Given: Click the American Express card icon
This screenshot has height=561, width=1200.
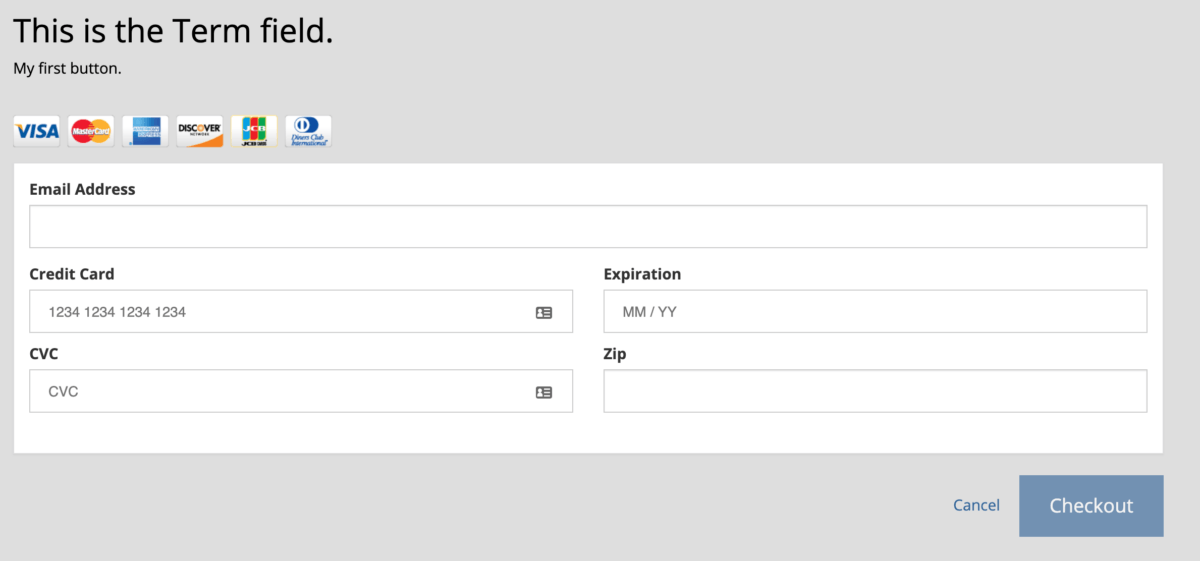Looking at the screenshot, I should (x=146, y=131).
